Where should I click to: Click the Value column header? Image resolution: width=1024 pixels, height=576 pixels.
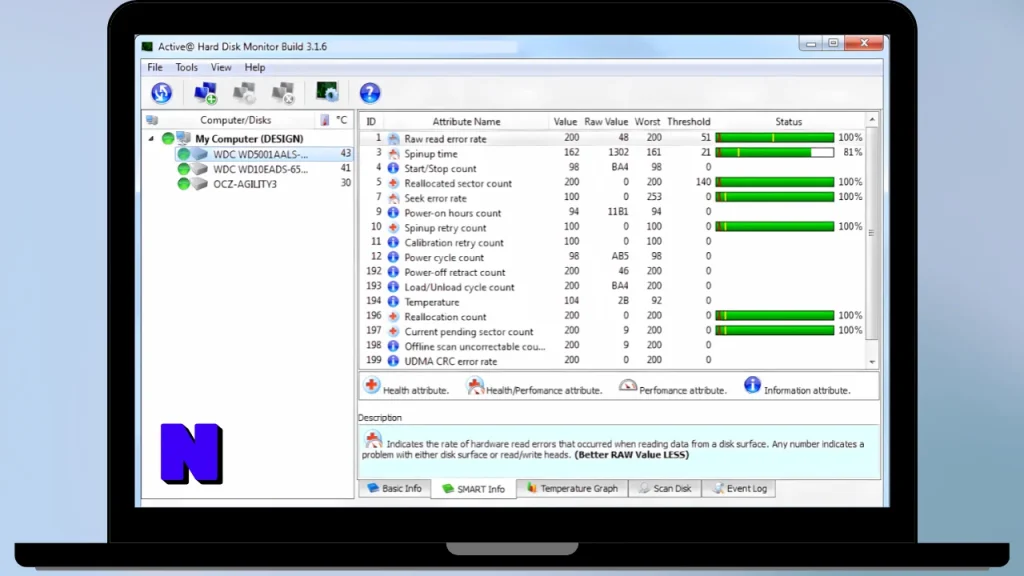click(565, 121)
